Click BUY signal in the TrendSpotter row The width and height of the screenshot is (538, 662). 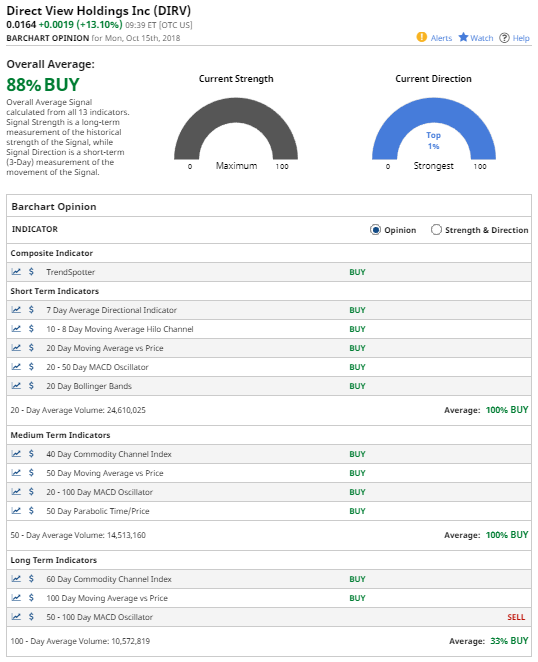pyautogui.click(x=357, y=272)
